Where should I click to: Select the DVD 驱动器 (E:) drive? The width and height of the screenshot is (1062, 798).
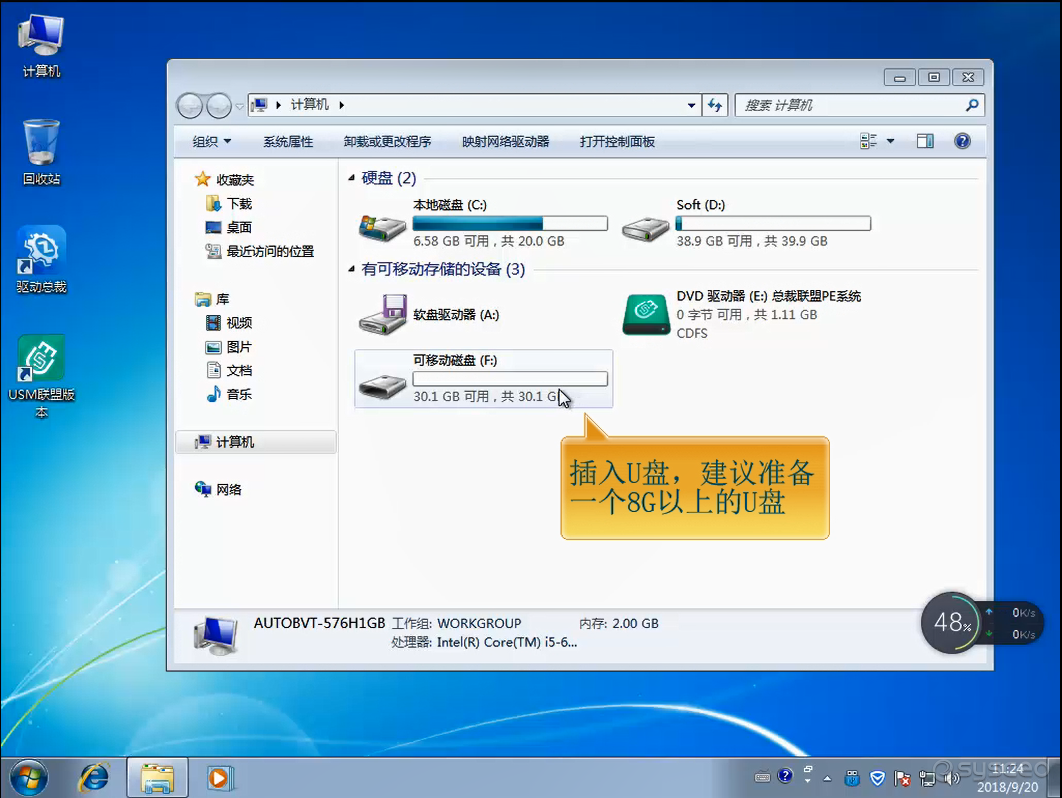click(x=742, y=314)
